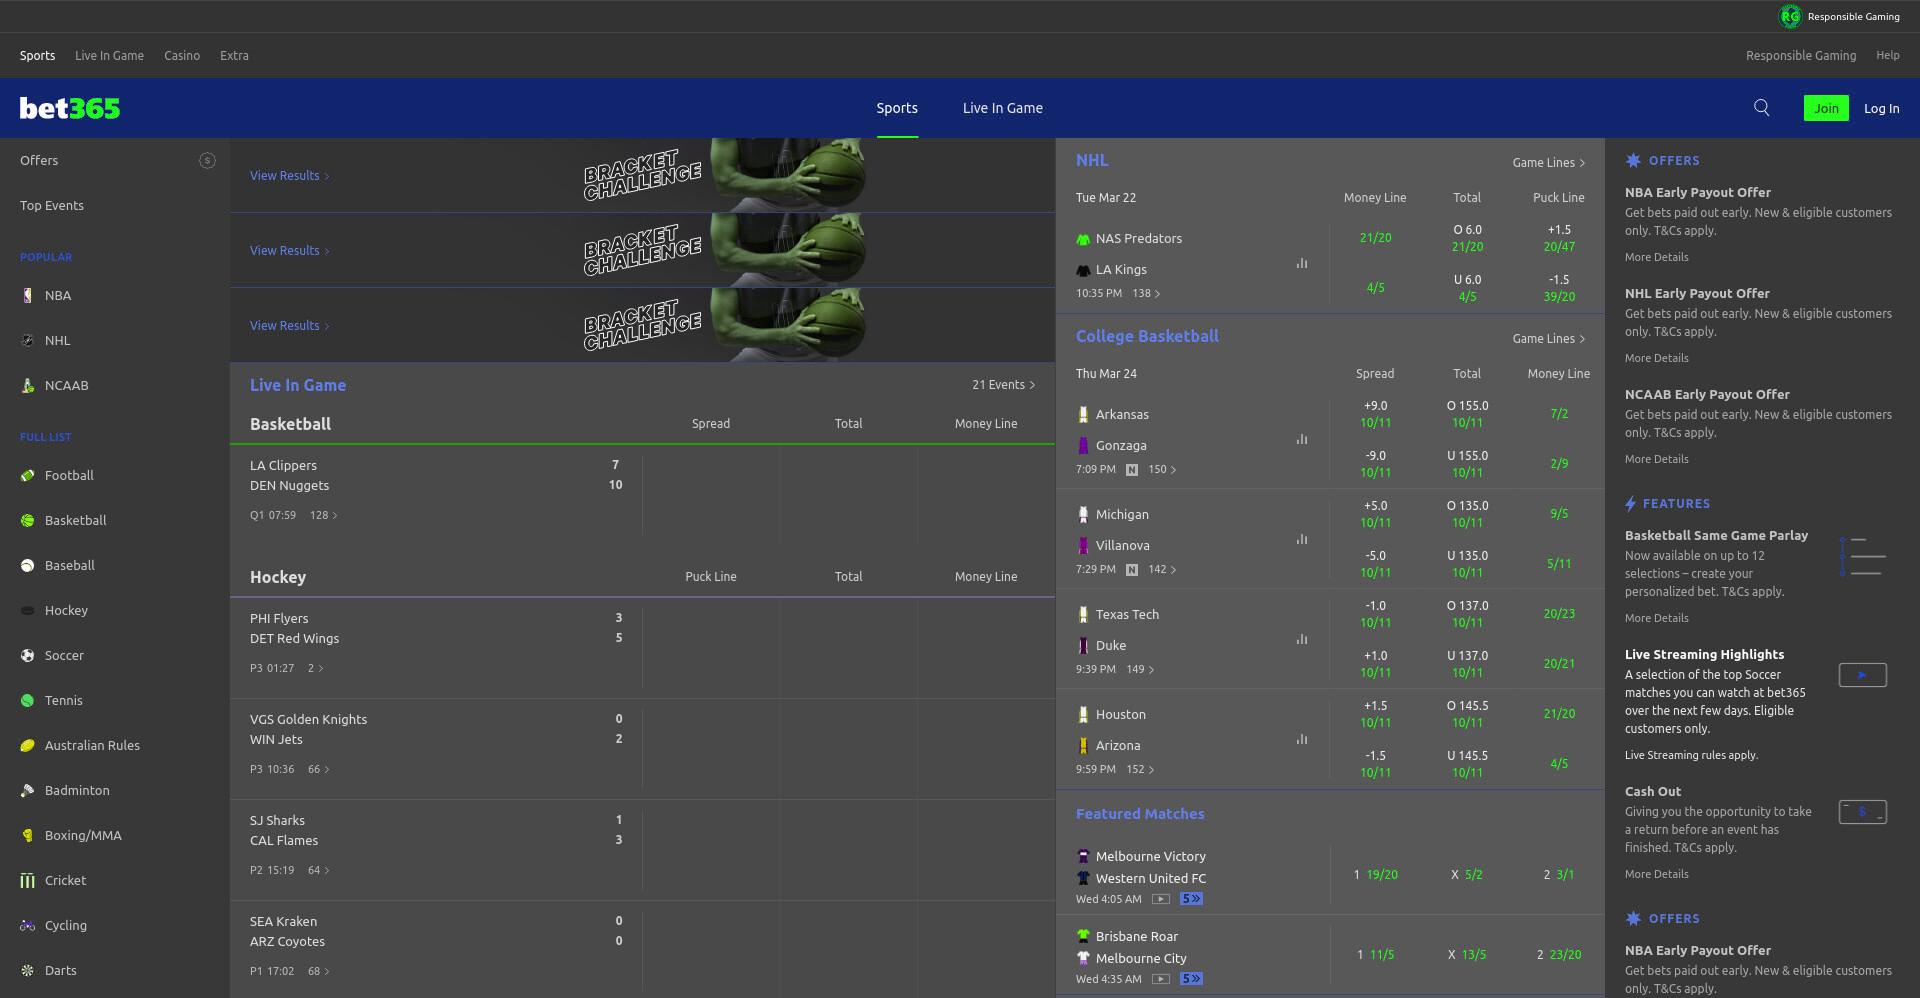Image resolution: width=1920 pixels, height=998 pixels.
Task: Expand 68 markets for Kraken vs Coyotes
Action: 318,971
